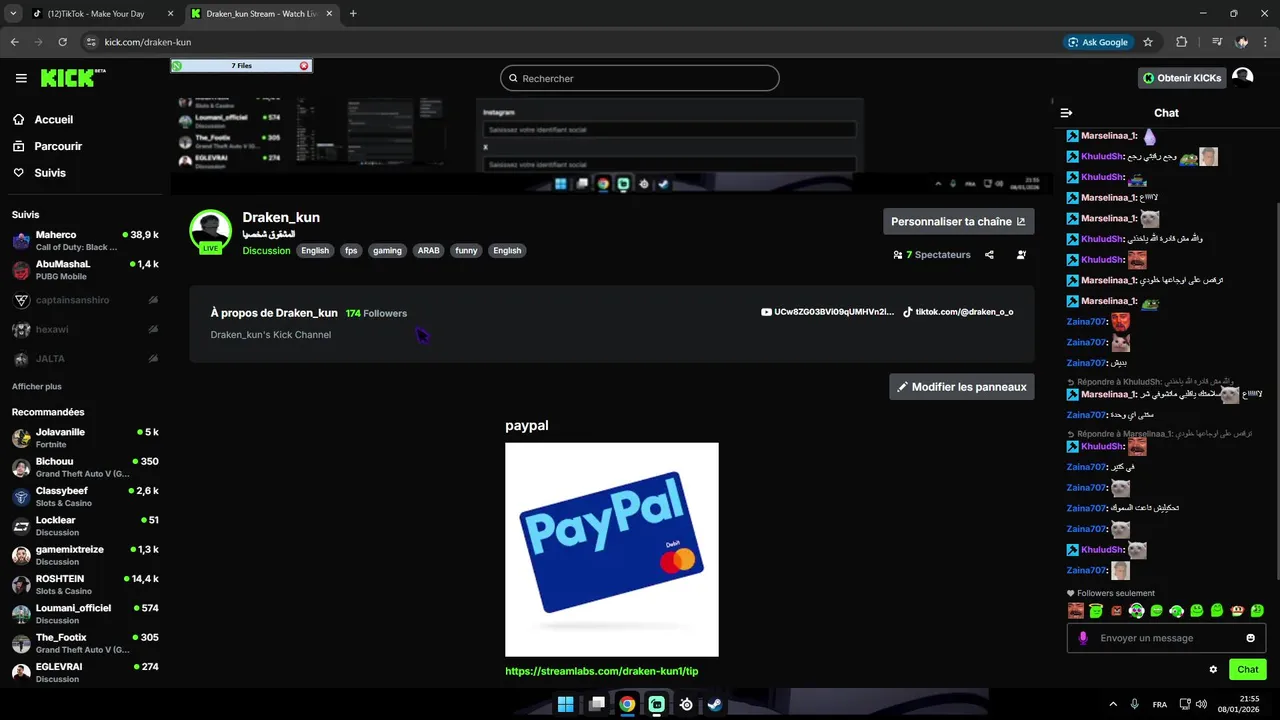Open the media control icon in toolbar
1280x720 pixels.
[x=1217, y=42]
